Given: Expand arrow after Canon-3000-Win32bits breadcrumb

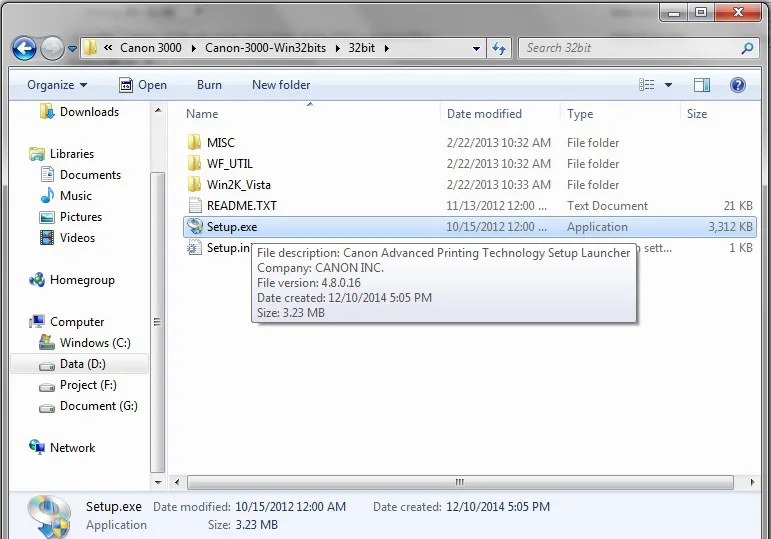Looking at the screenshot, I should pyautogui.click(x=337, y=48).
